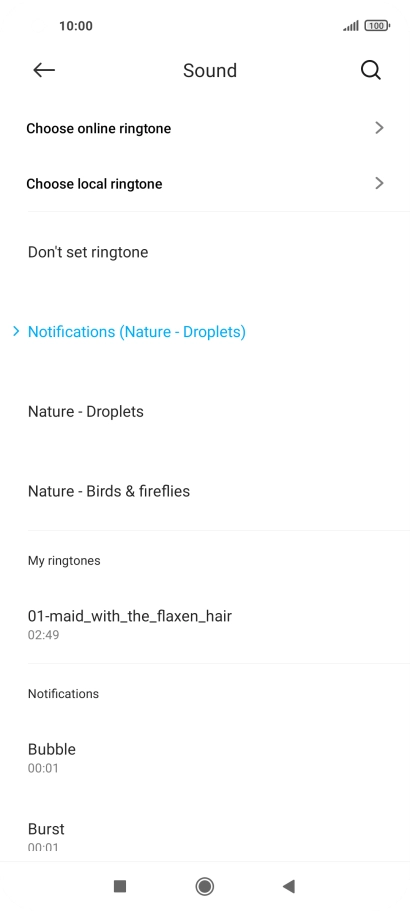Tap the battery indicator in status bar
410x911 pixels.
point(377,26)
